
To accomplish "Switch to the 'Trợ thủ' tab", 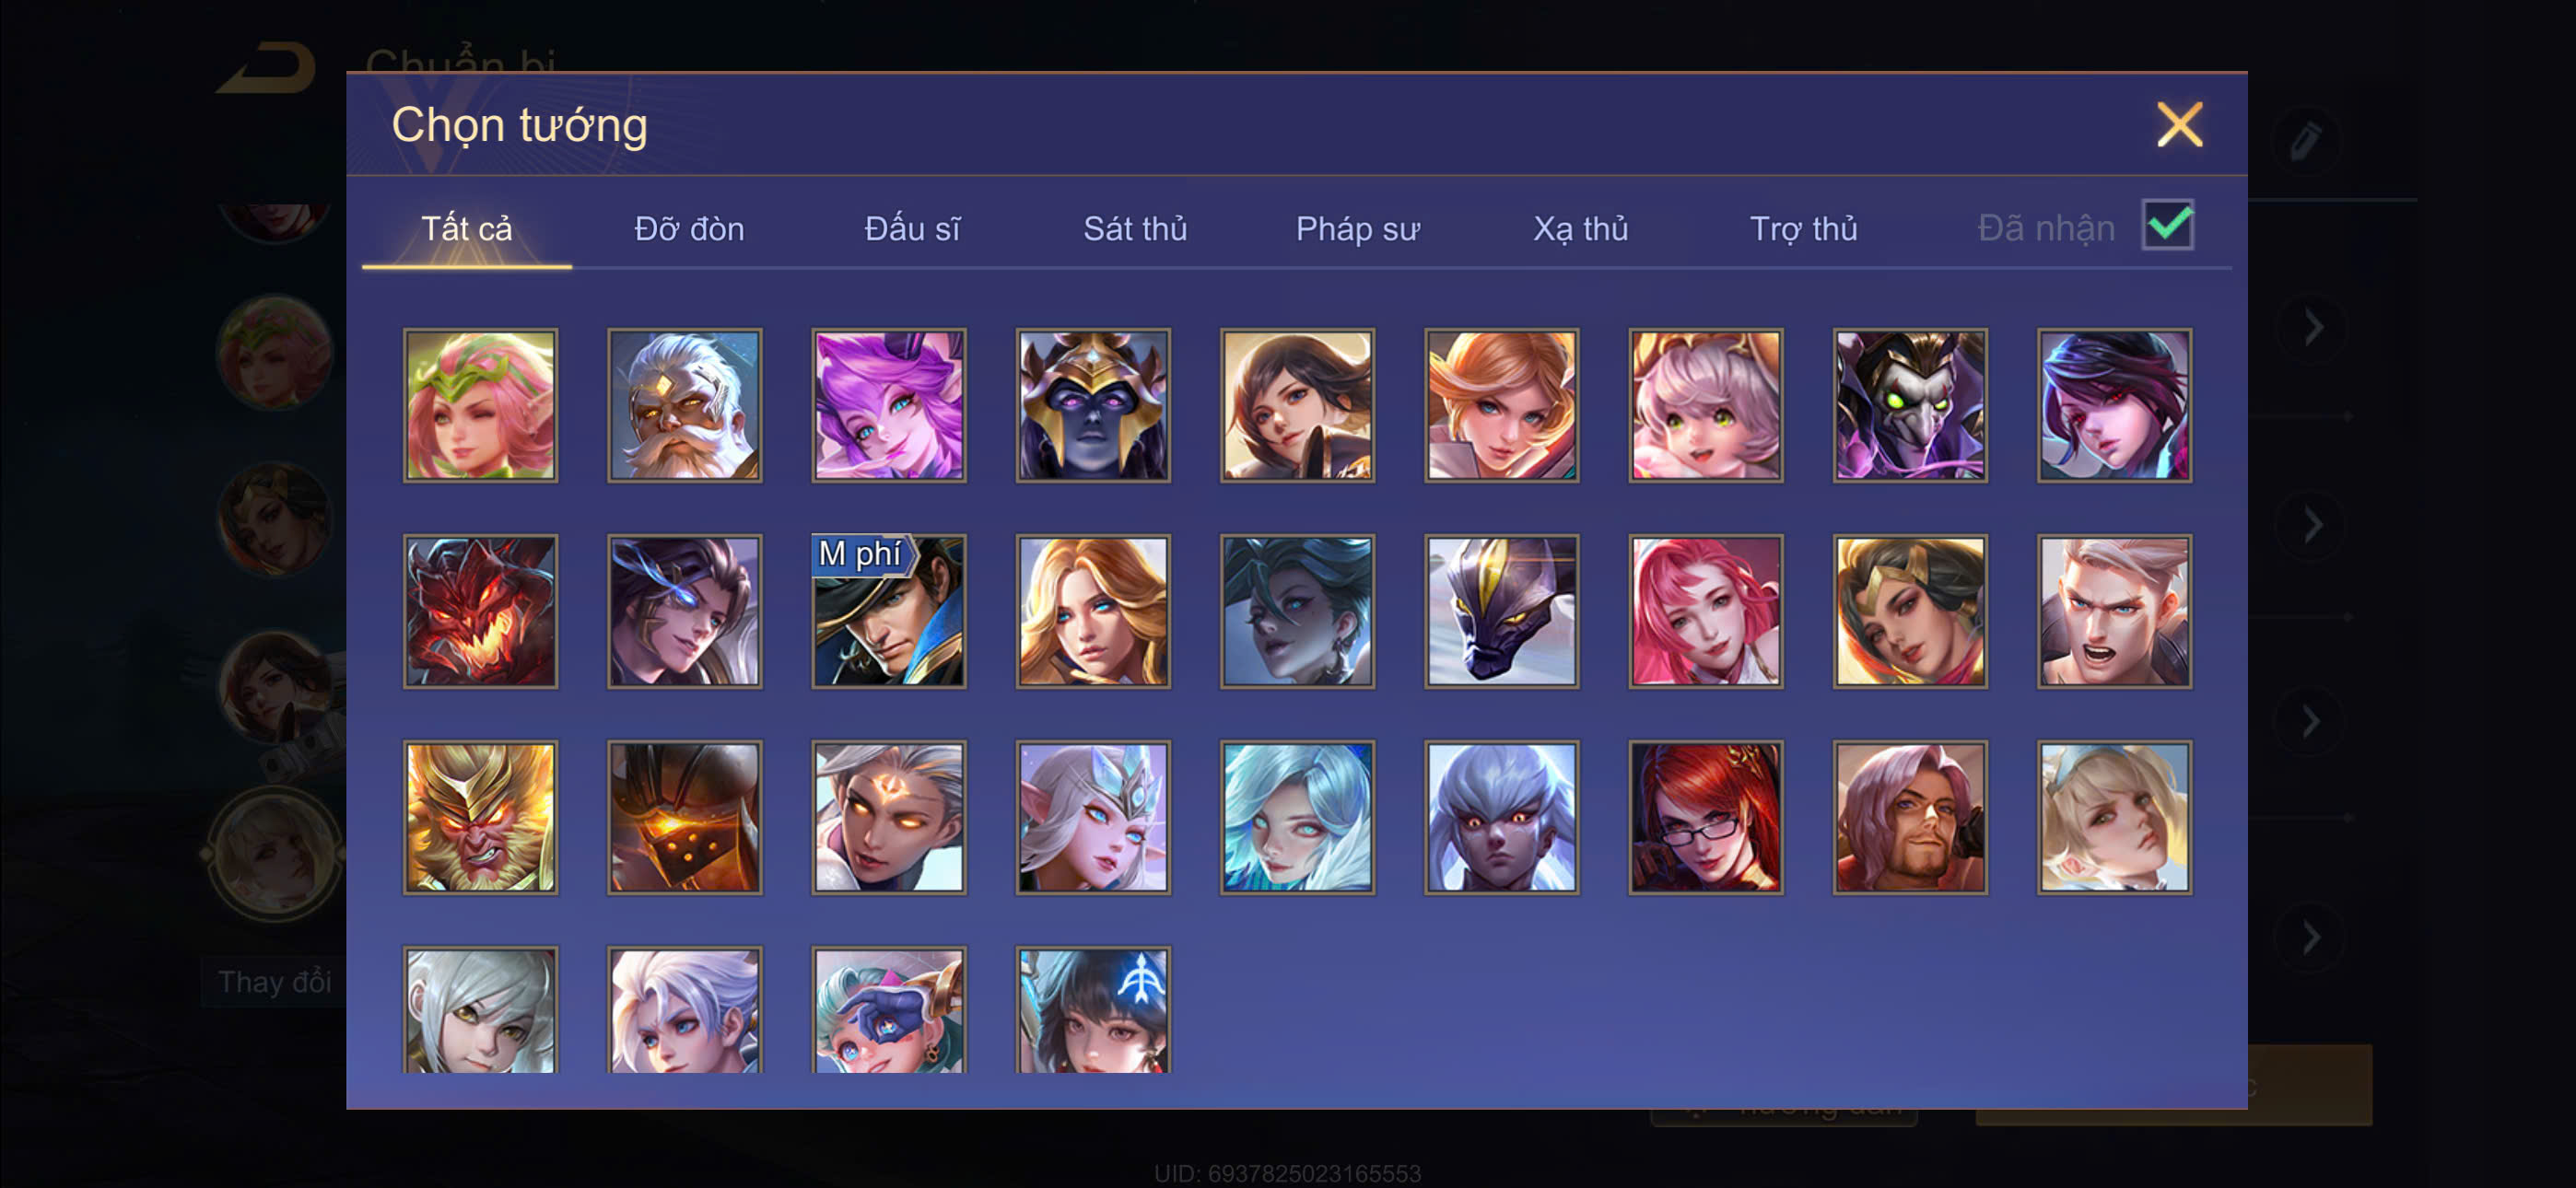I will [x=1803, y=229].
